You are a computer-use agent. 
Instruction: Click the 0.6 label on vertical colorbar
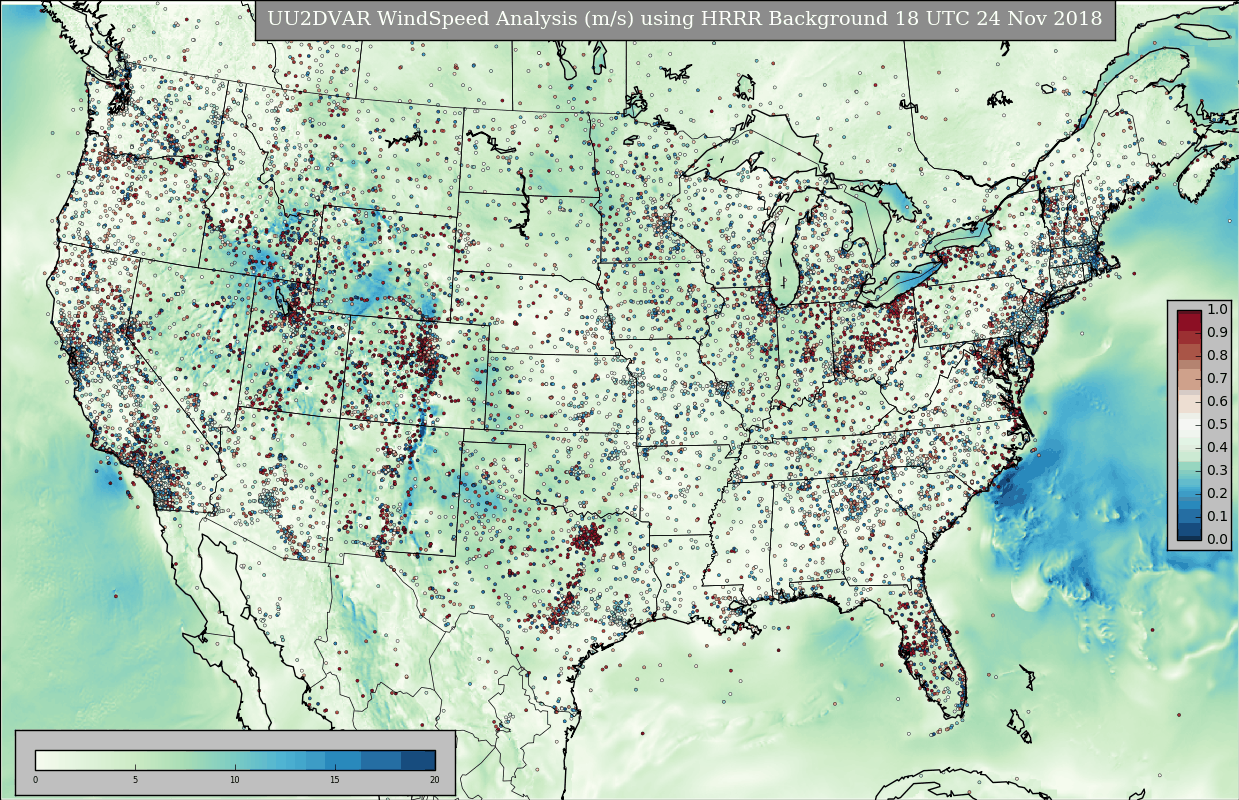click(1217, 401)
